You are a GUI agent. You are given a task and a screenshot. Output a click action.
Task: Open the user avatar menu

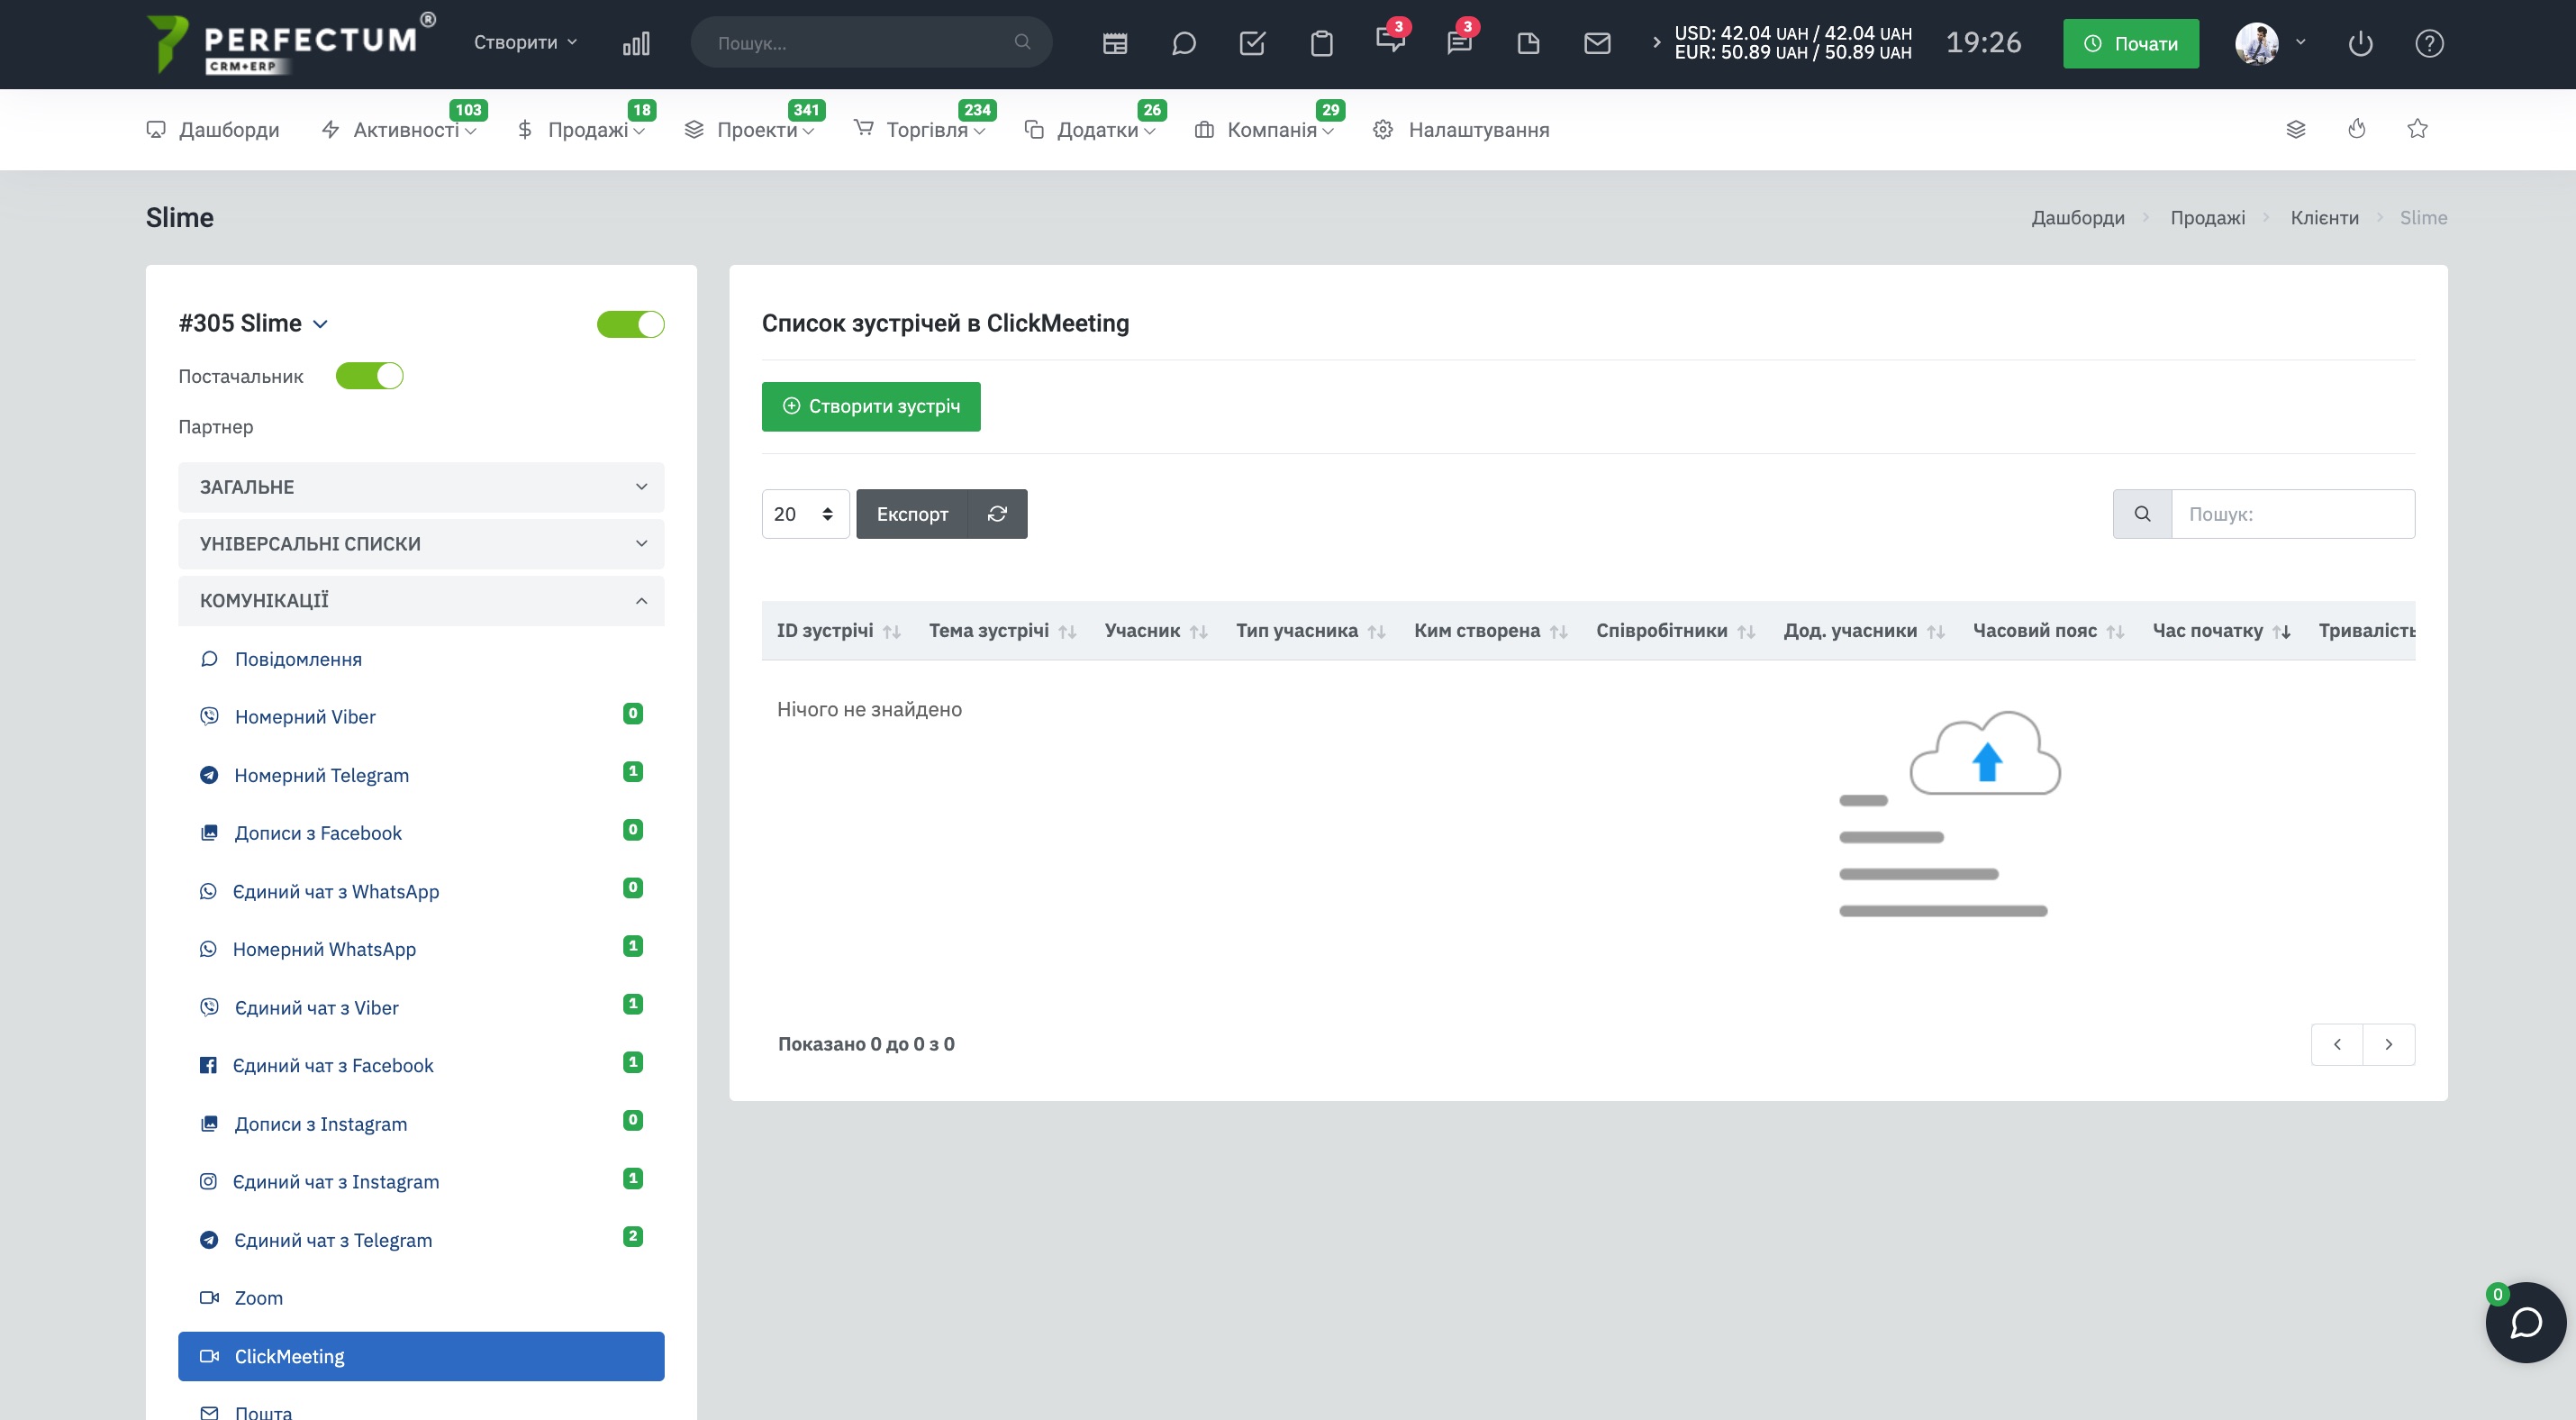2270,43
